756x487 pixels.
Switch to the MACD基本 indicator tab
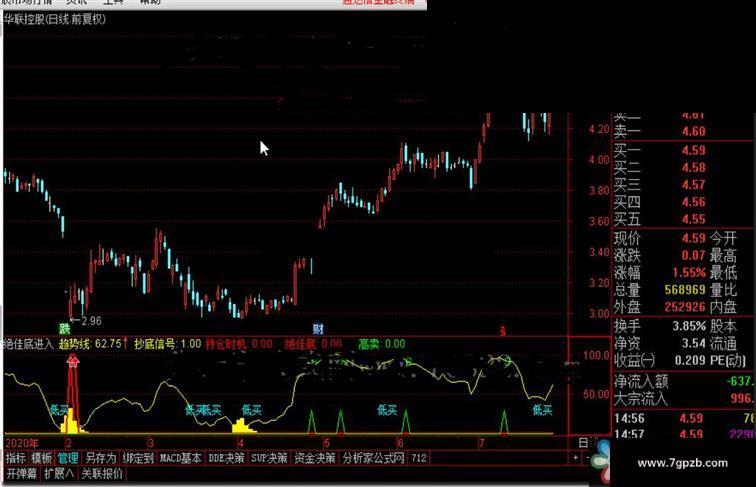tap(180, 458)
